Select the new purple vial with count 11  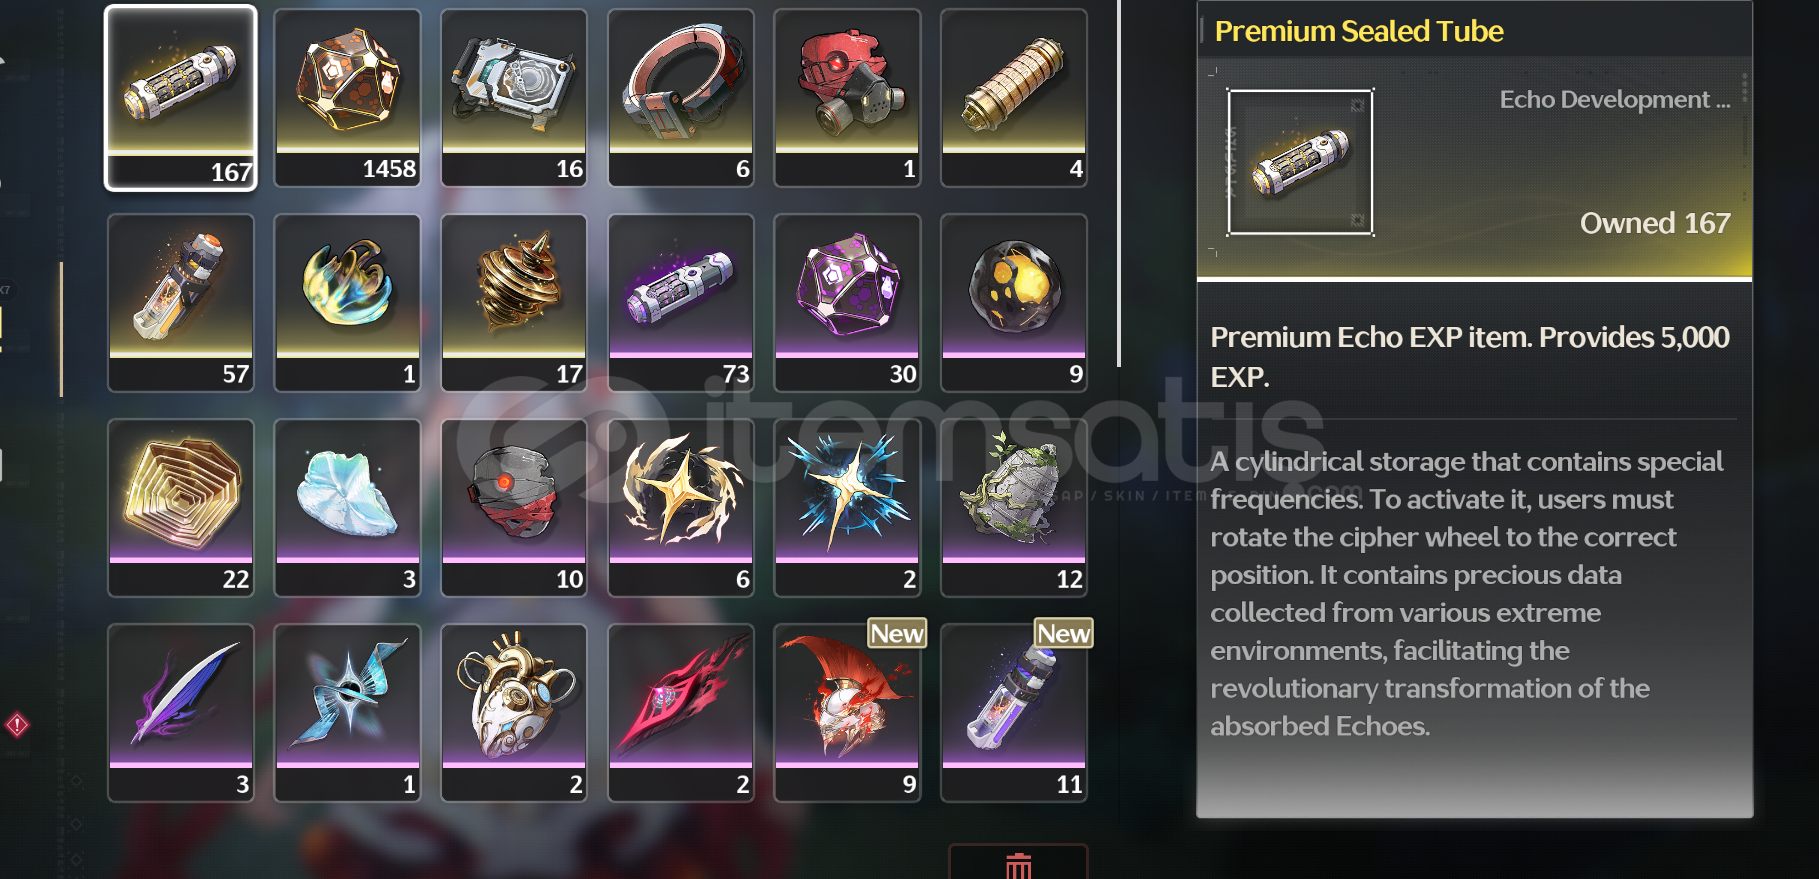1014,713
